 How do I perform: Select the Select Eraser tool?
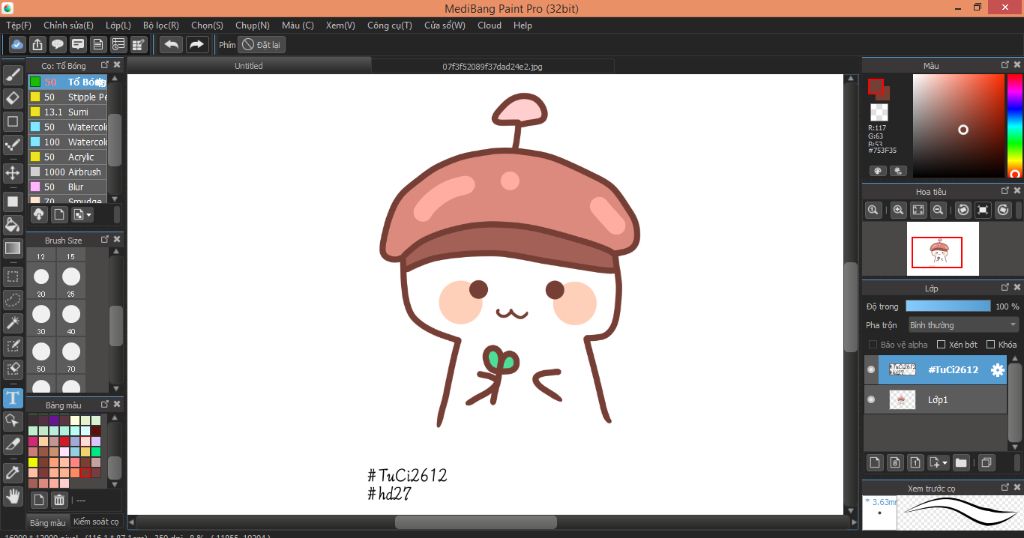[12, 369]
